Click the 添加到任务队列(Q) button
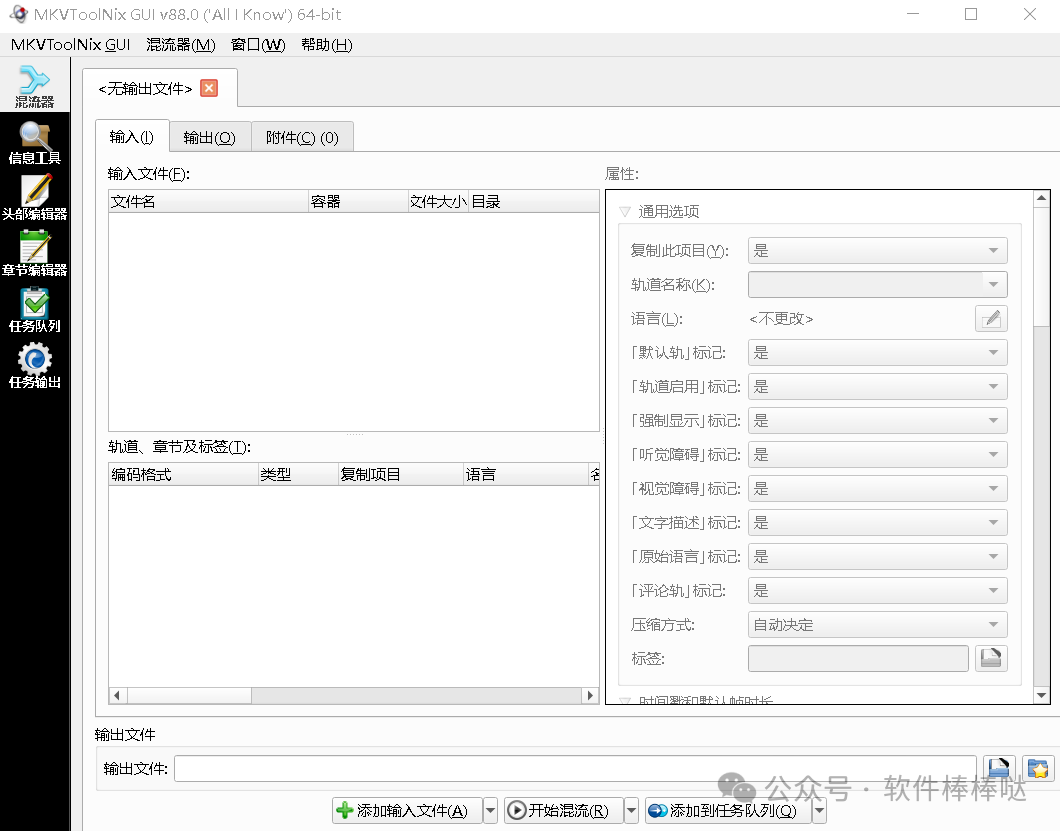The height and width of the screenshot is (831, 1060). (727, 810)
